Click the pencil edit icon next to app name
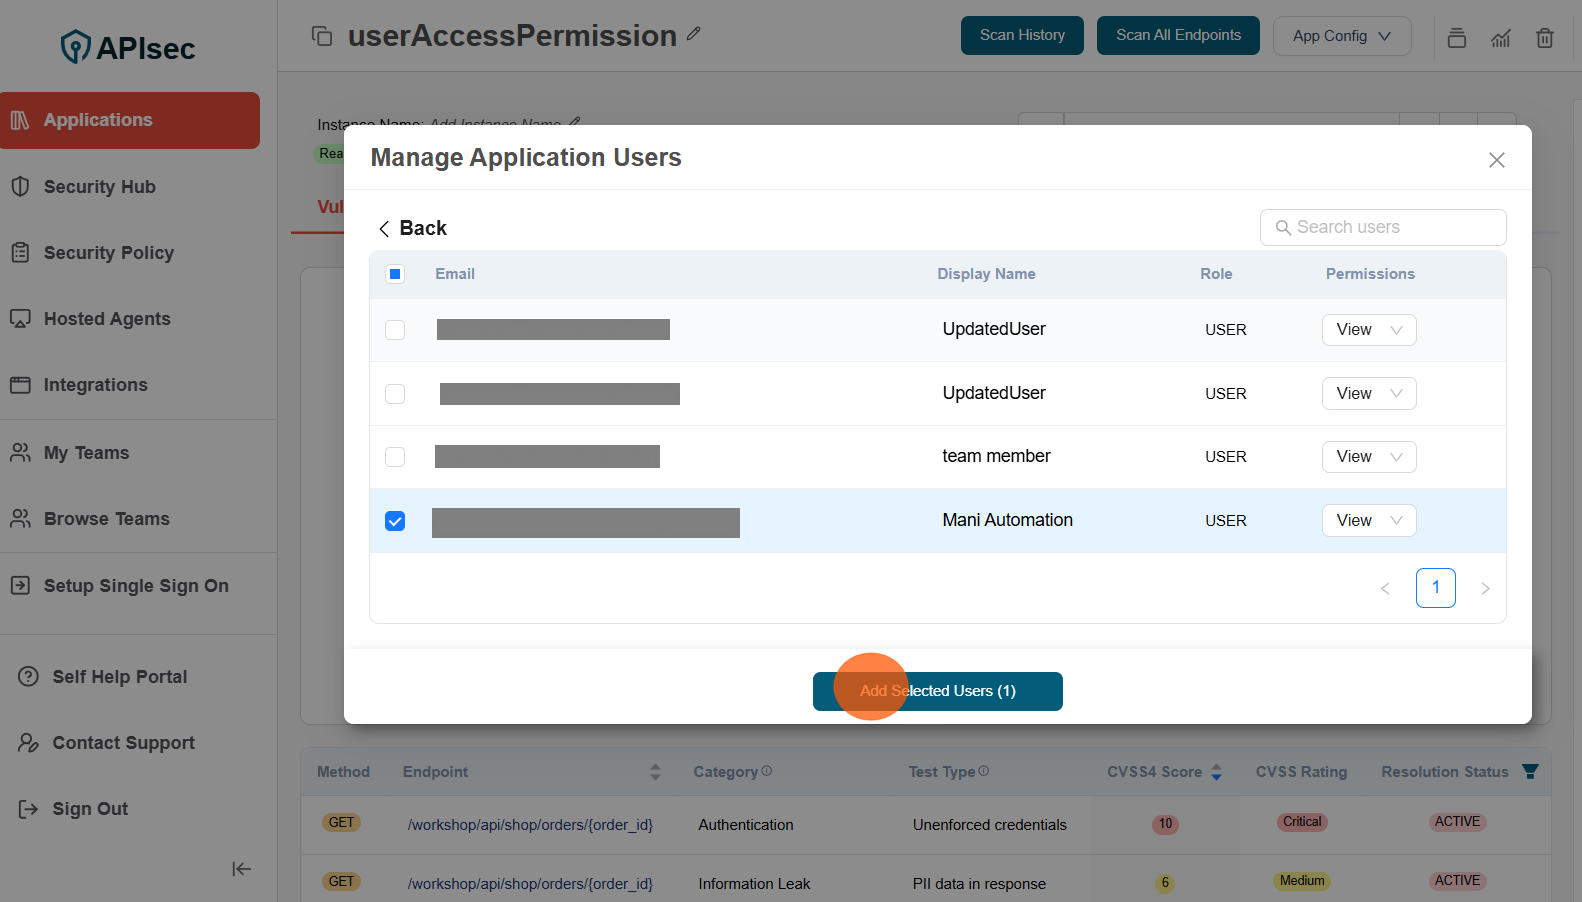This screenshot has height=902, width=1582. pos(693,34)
